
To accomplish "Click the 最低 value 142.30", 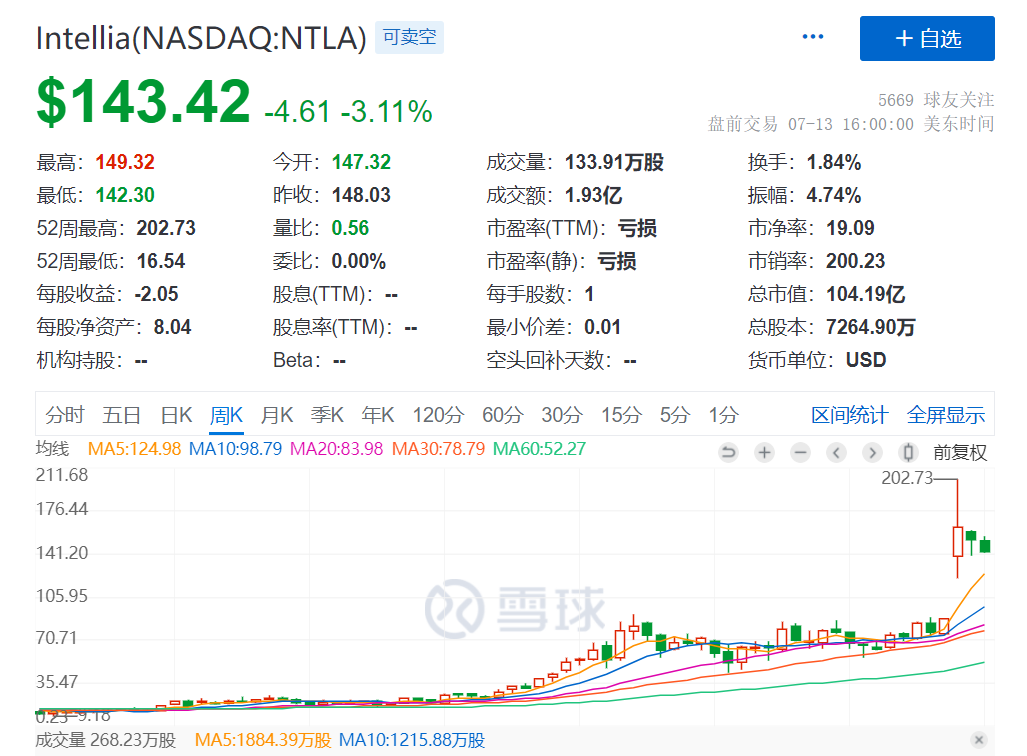I will 125,195.
